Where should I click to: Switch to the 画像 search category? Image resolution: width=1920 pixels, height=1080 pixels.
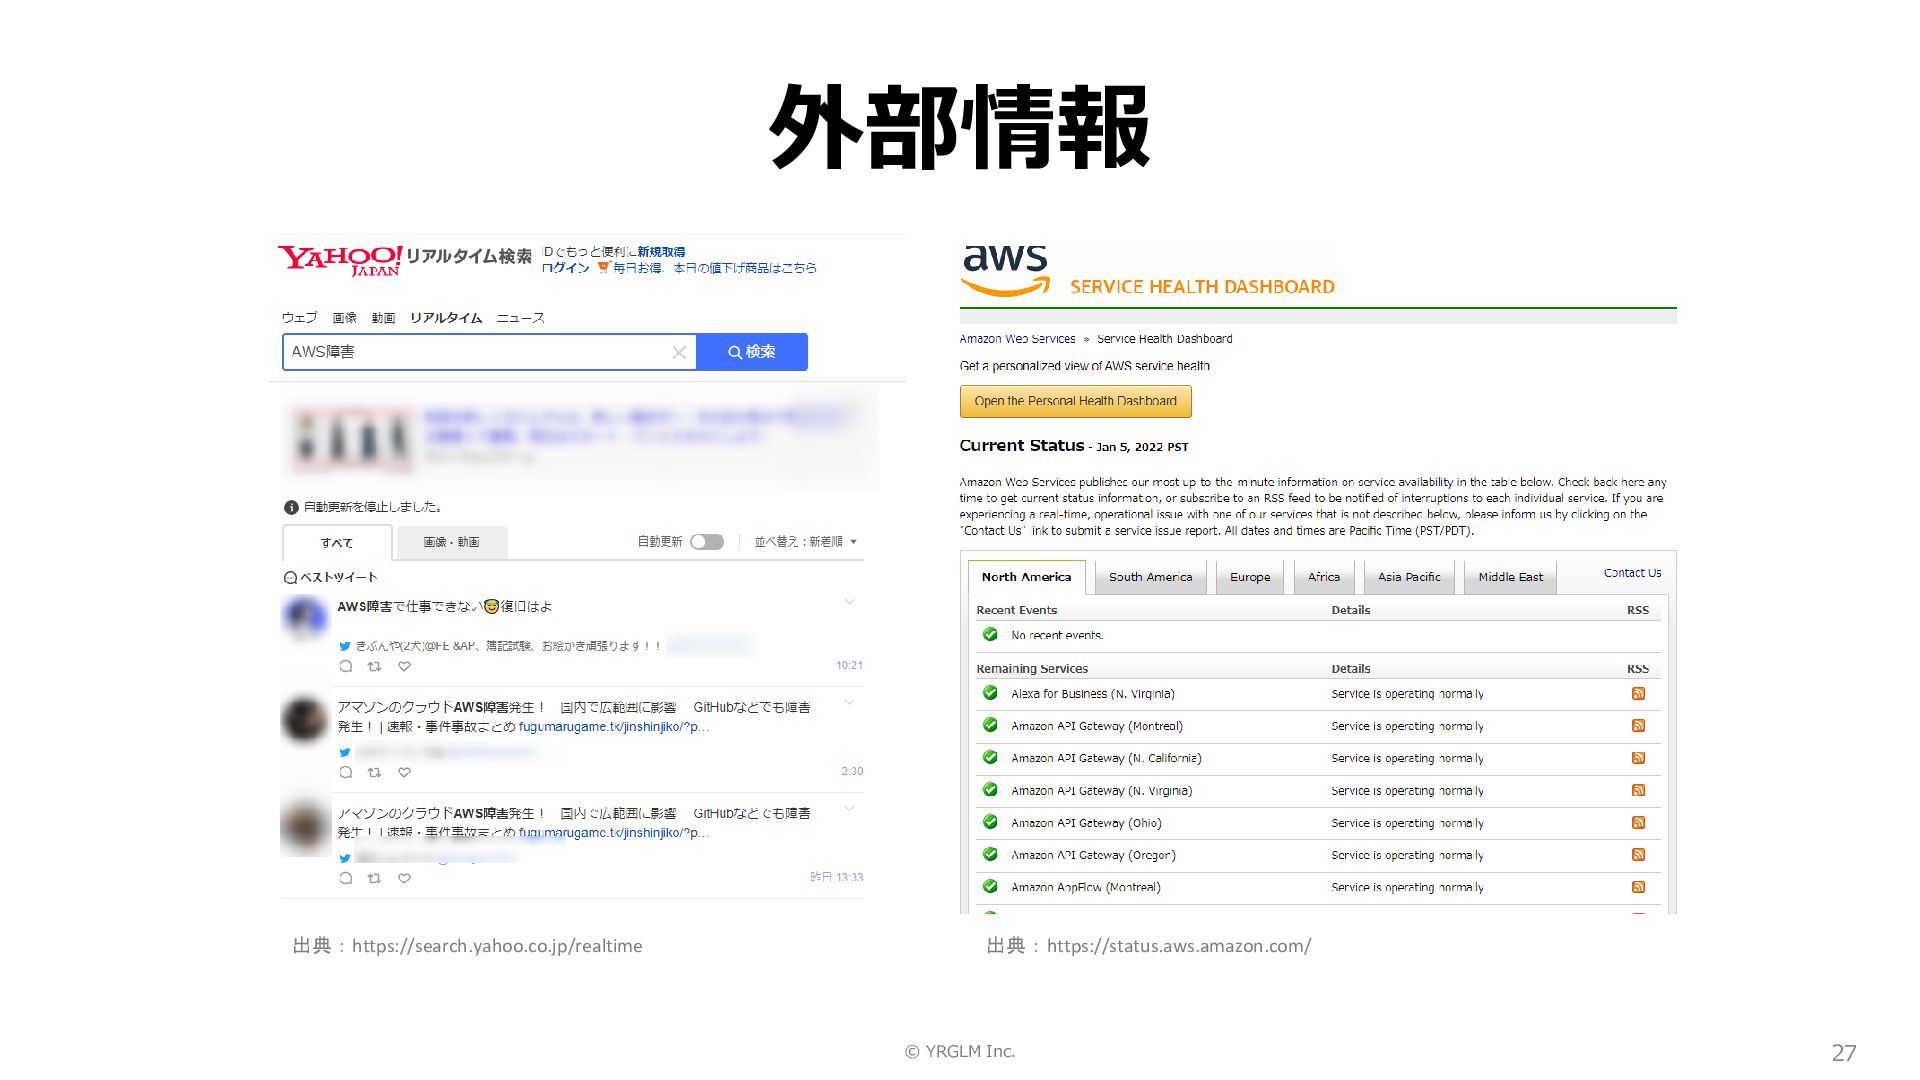[345, 318]
